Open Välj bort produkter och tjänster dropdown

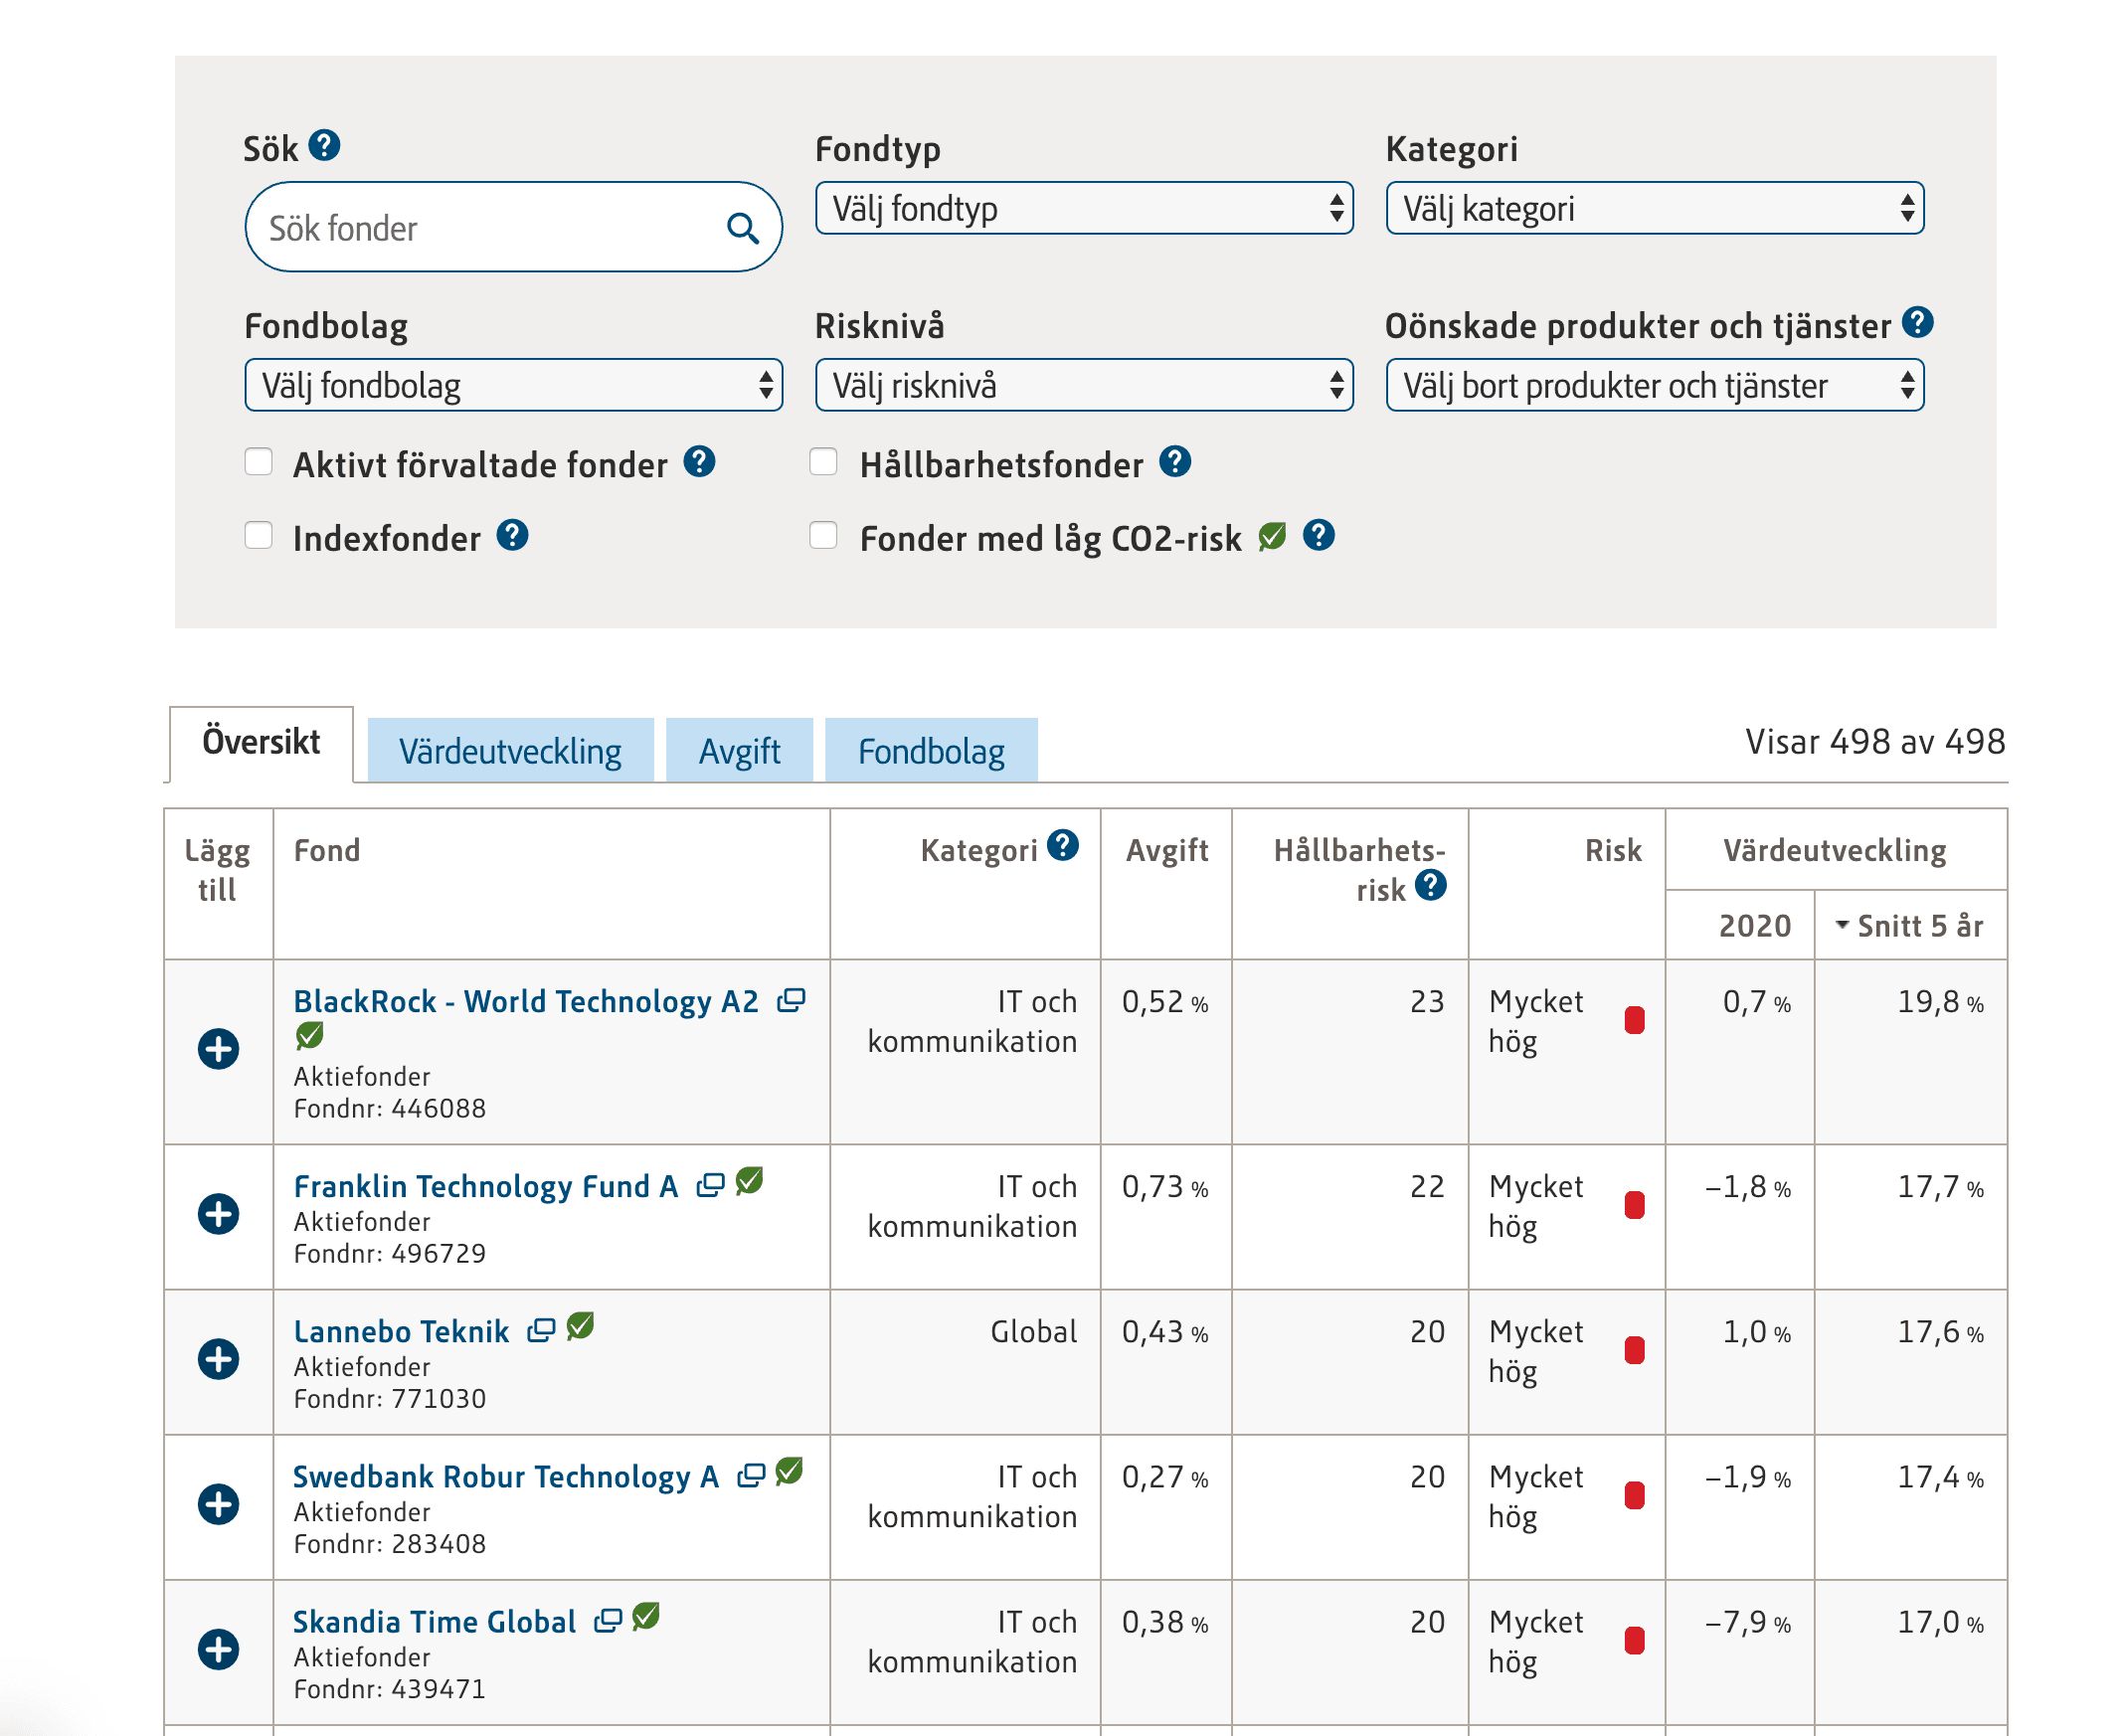pyautogui.click(x=1655, y=385)
